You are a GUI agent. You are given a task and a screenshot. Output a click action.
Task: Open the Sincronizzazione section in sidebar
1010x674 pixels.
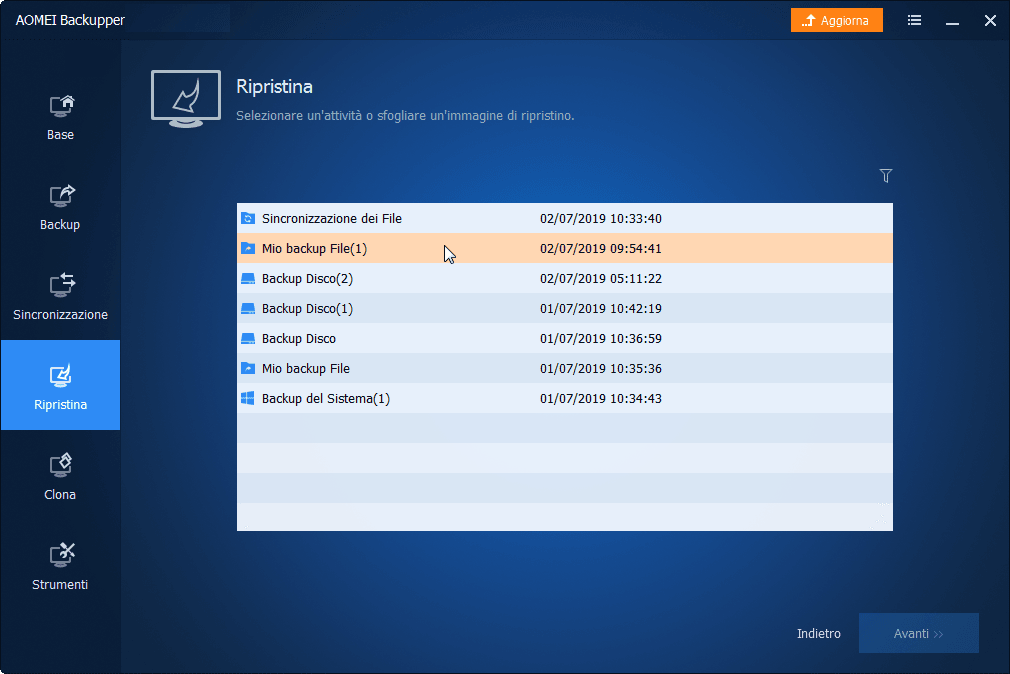click(x=61, y=298)
